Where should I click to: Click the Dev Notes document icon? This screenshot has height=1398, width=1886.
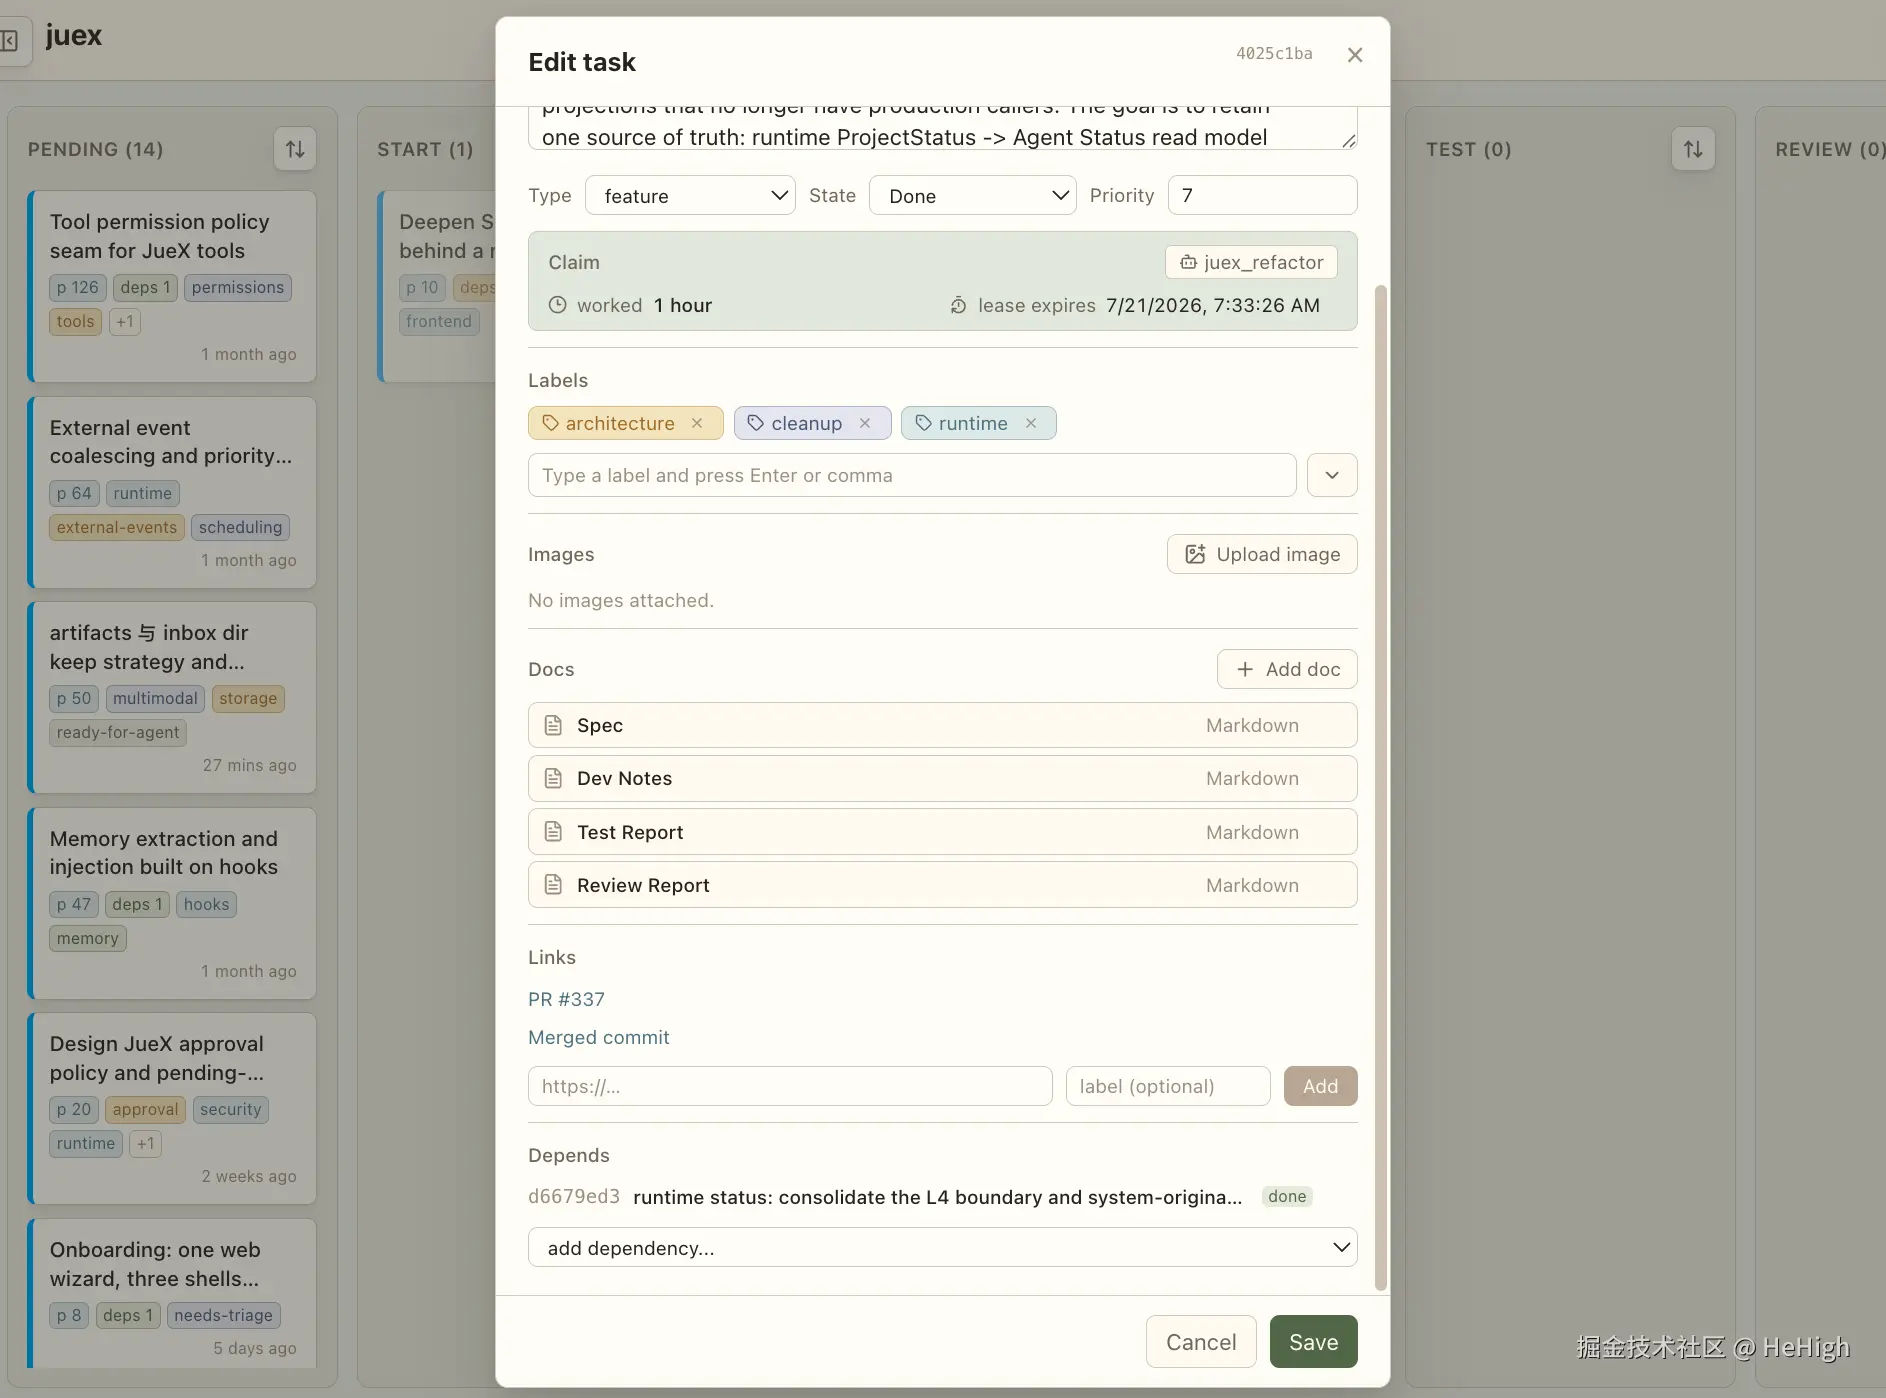[553, 778]
